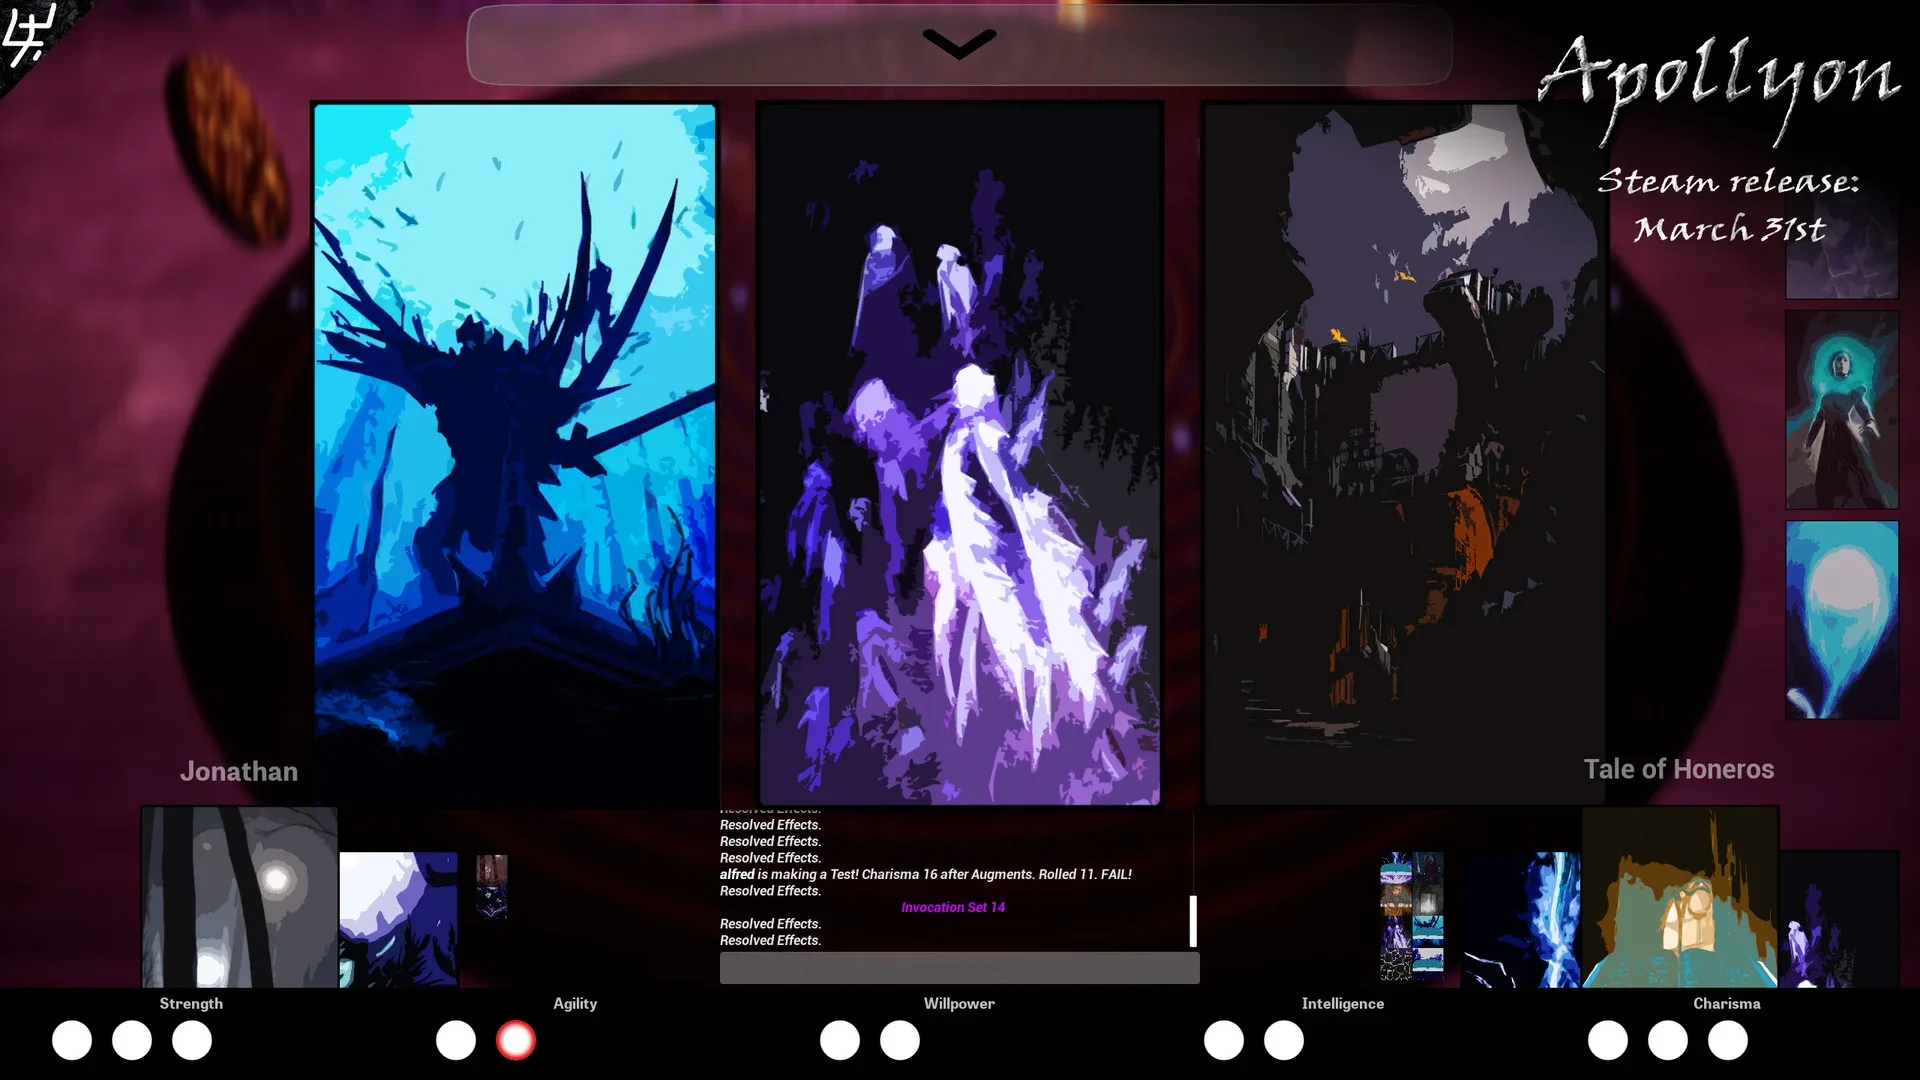The image size is (1920, 1080).
Task: Click the small card stack beside the moon card
Action: coord(491,886)
